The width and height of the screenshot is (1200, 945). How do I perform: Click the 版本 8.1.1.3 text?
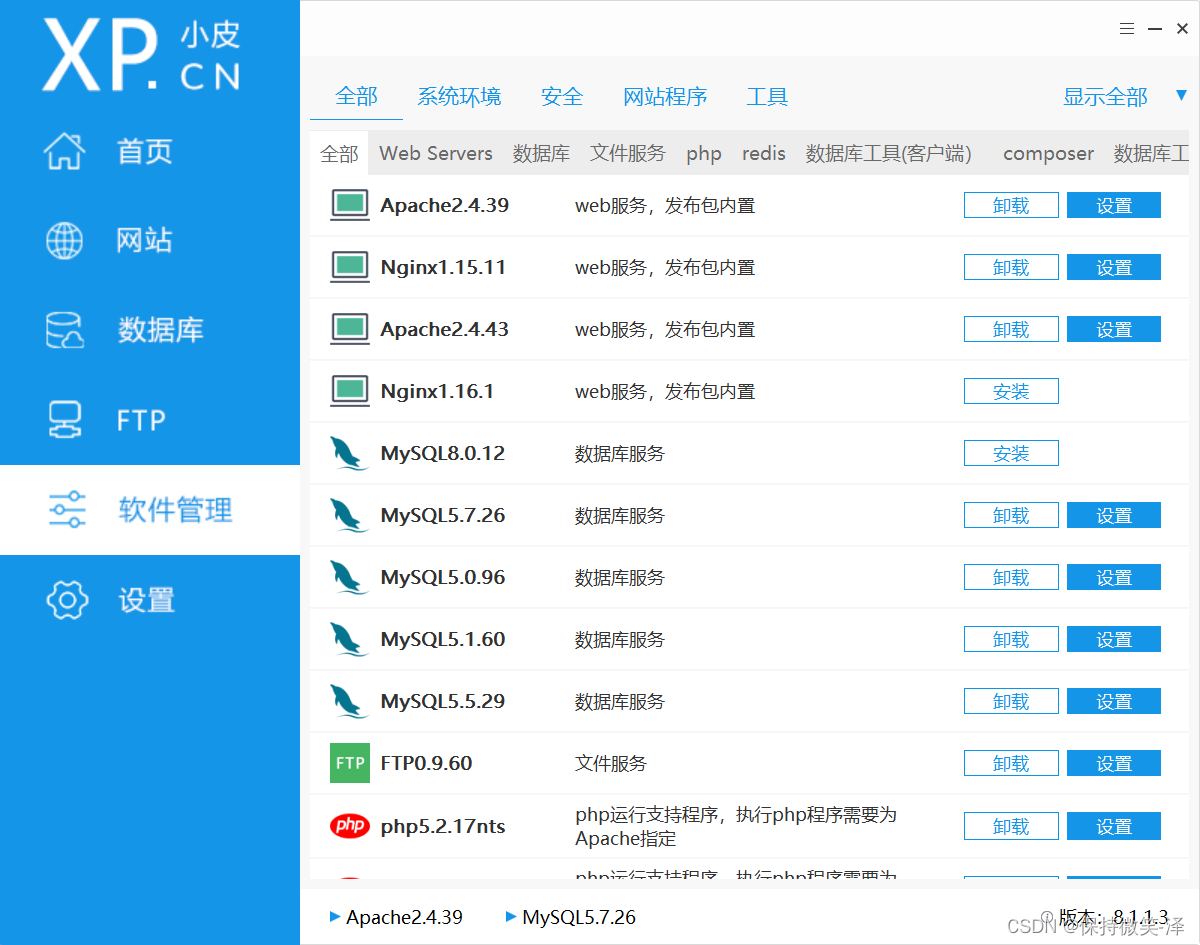coord(1113,917)
